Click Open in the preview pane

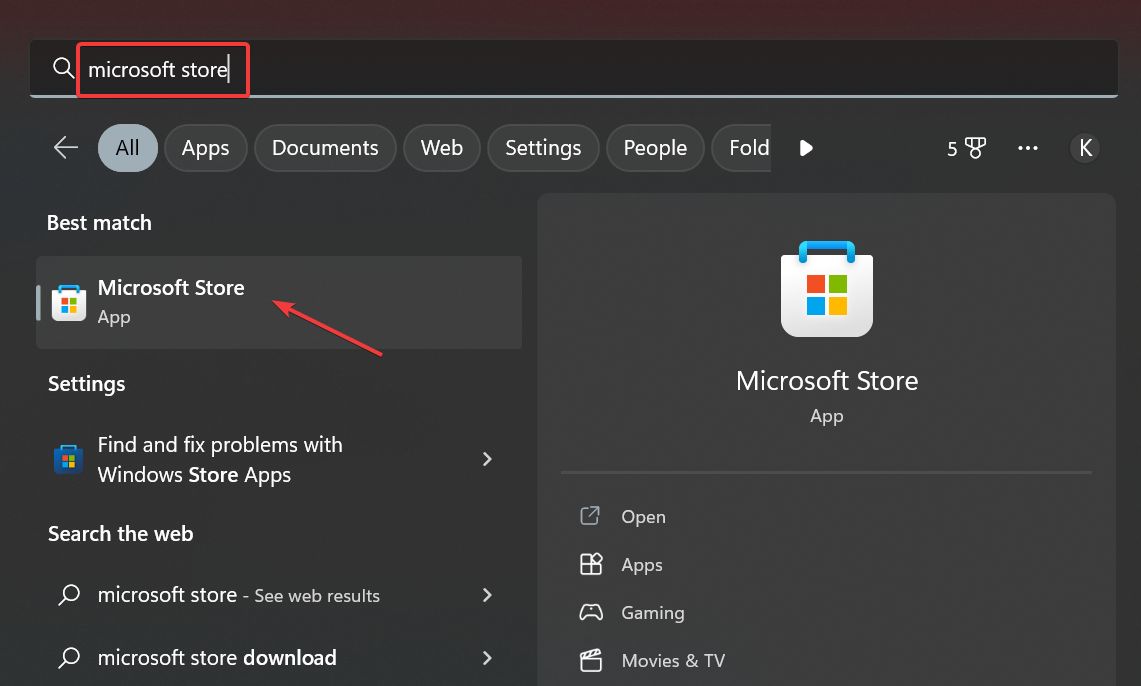(x=643, y=517)
